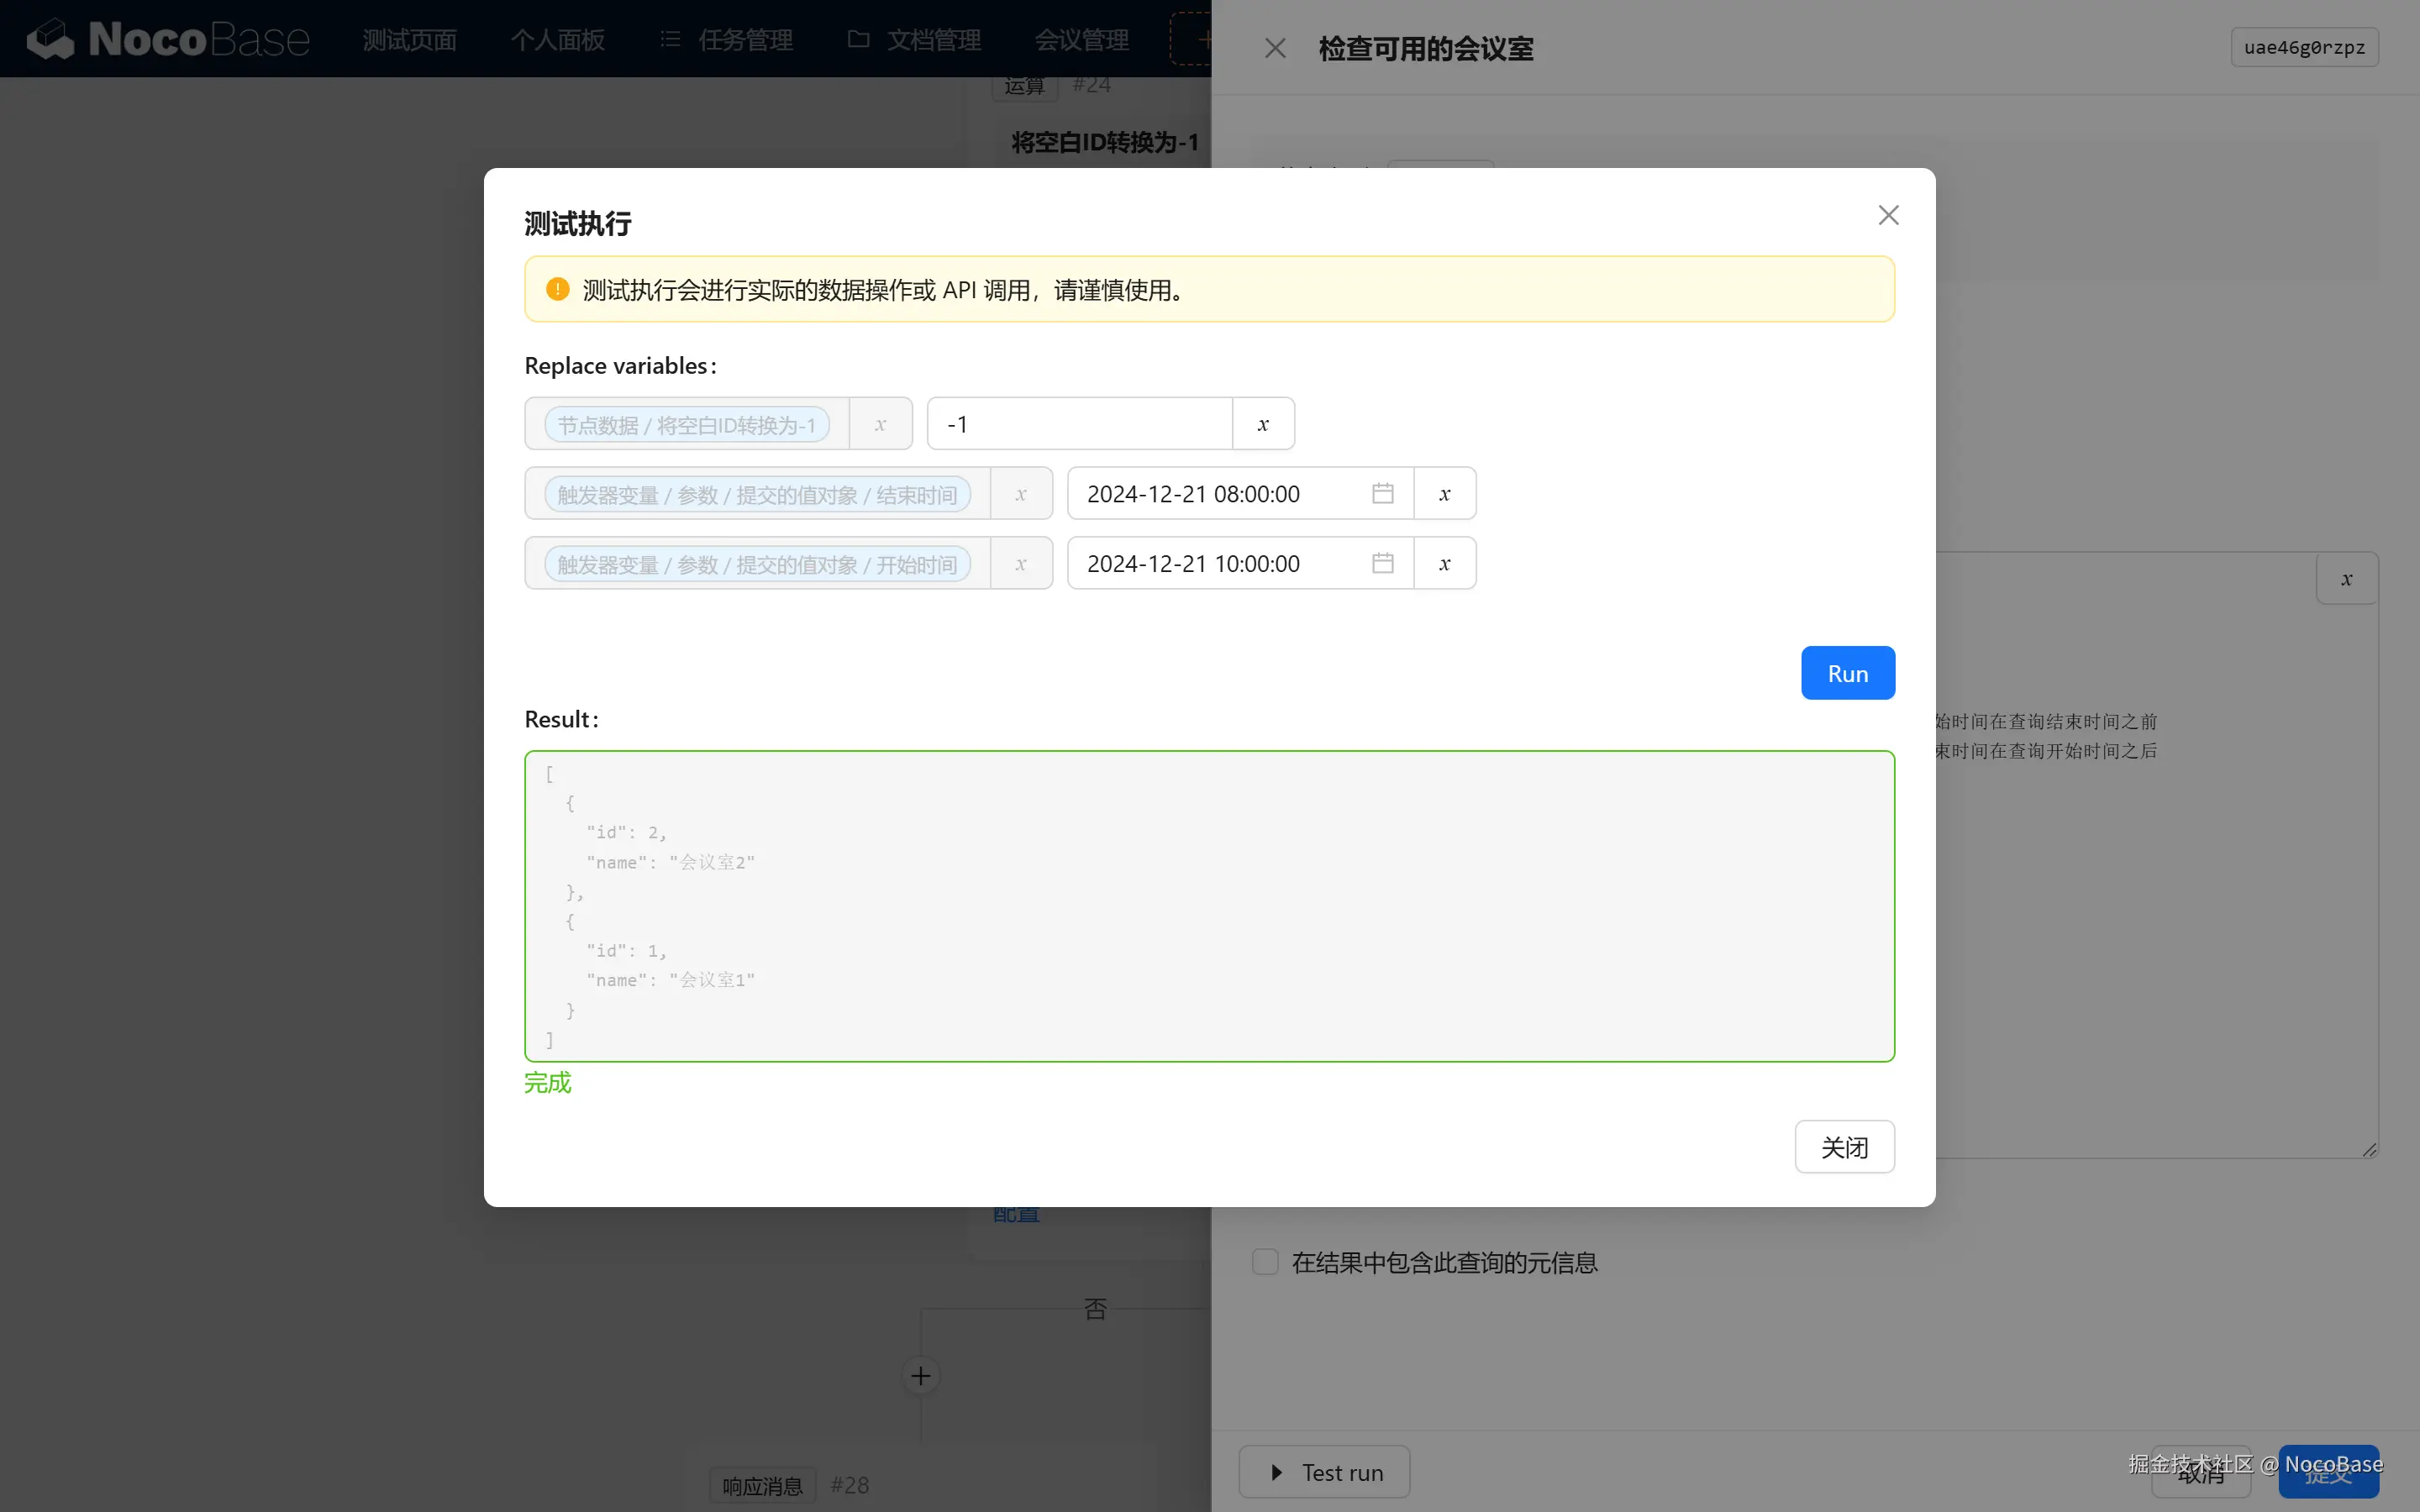Open calendar icon for 10:00:00 date
The width and height of the screenshot is (2420, 1512).
(x=1382, y=563)
